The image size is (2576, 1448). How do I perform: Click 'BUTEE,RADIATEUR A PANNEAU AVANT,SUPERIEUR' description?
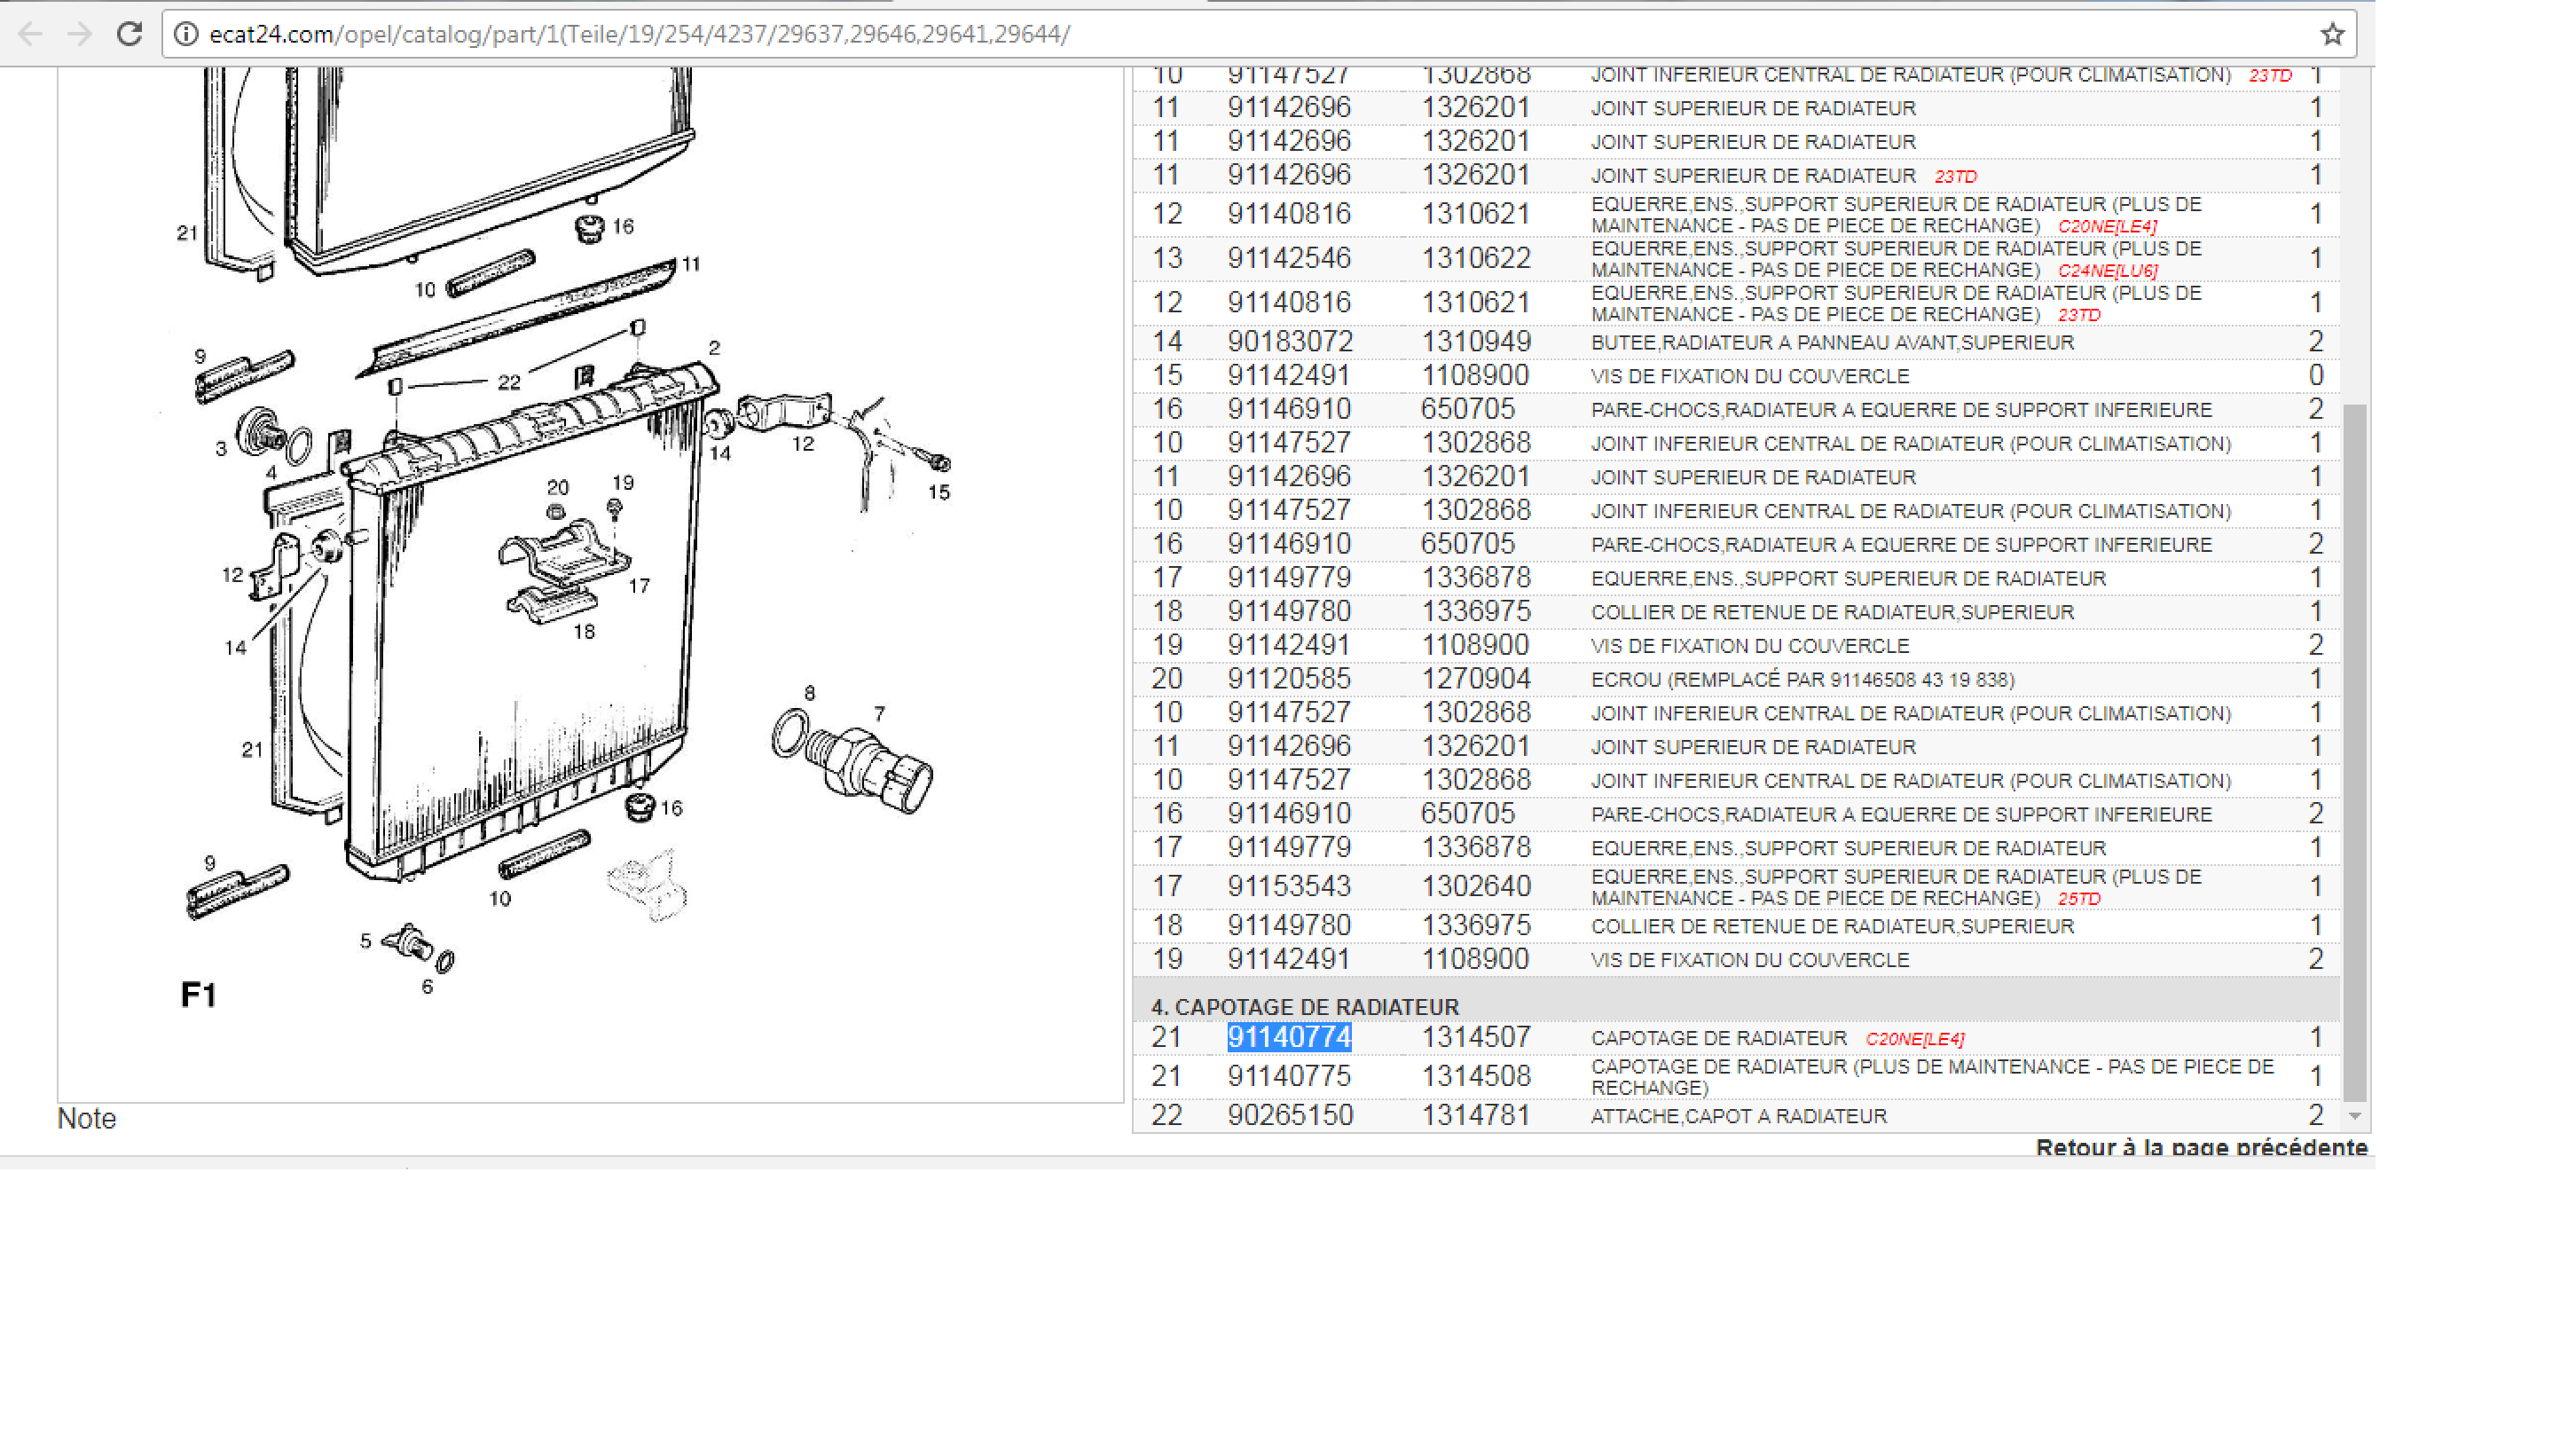tap(1832, 343)
